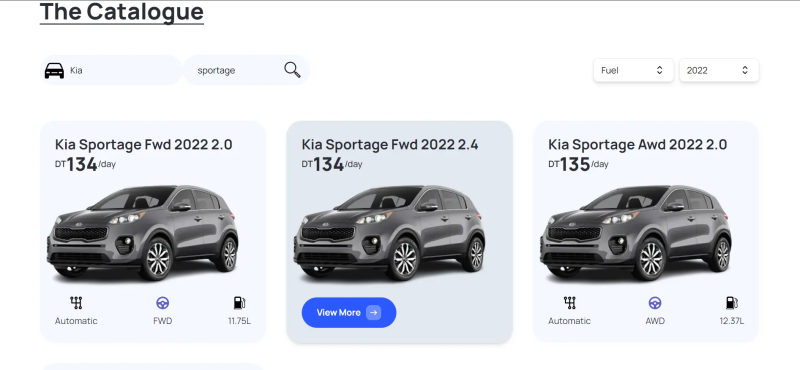This screenshot has width=800, height=370.
Task: Click arrow icon inside View More button
Action: [373, 312]
